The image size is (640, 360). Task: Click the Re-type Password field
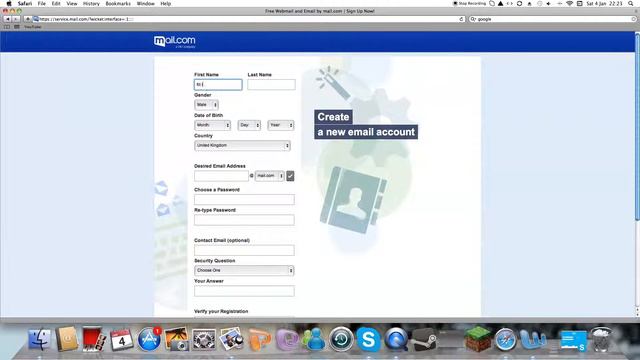[x=244, y=220]
